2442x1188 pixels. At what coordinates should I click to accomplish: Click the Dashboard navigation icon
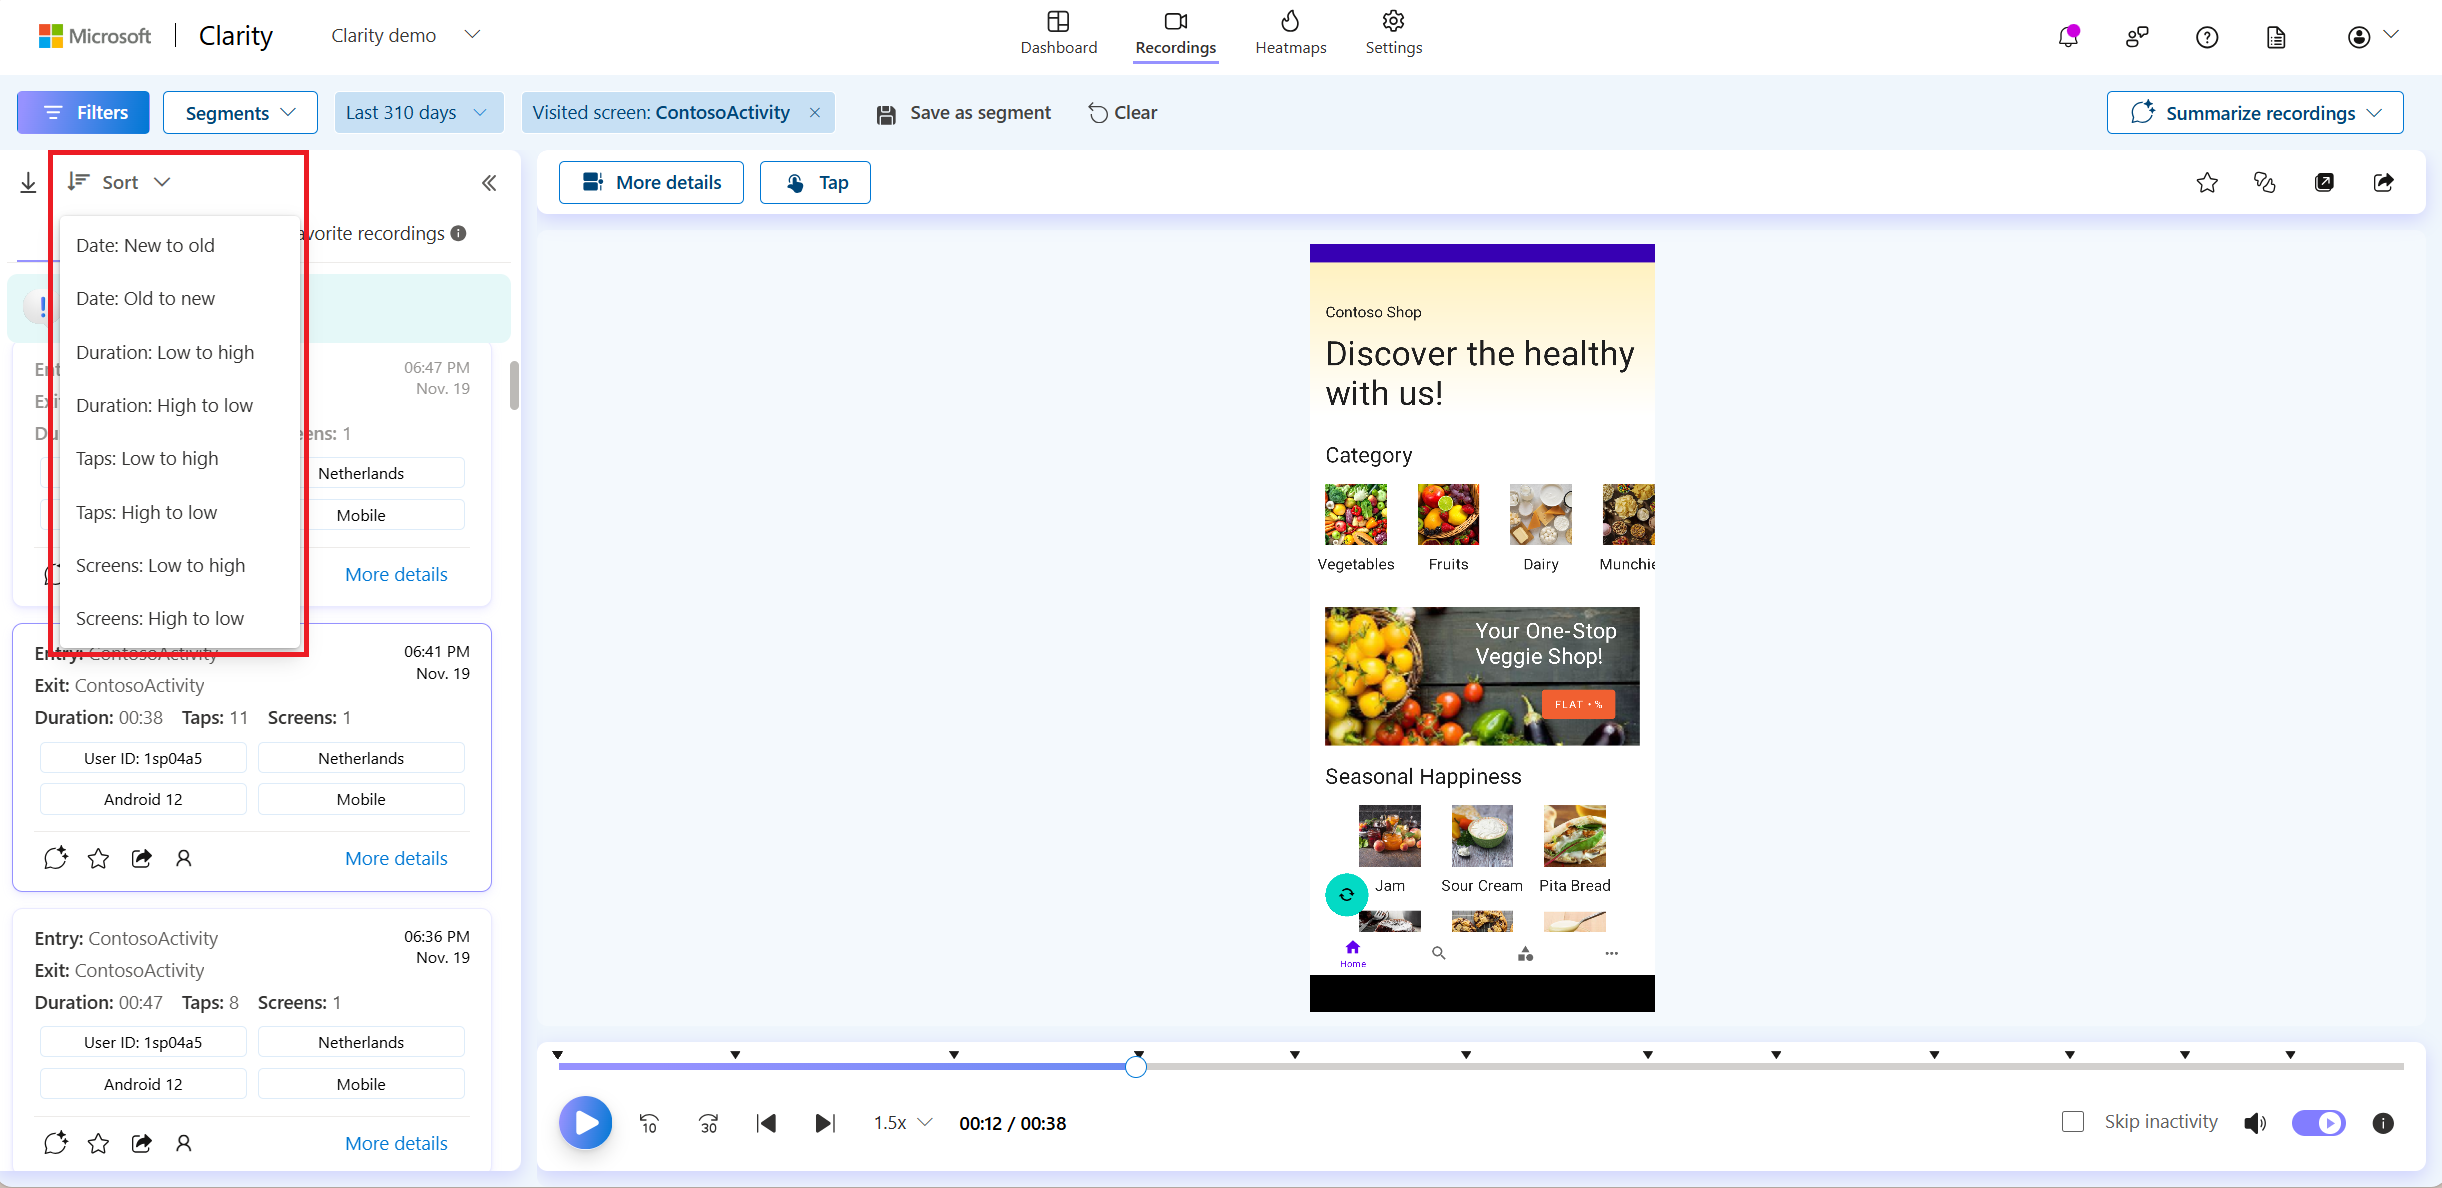coord(1059,22)
